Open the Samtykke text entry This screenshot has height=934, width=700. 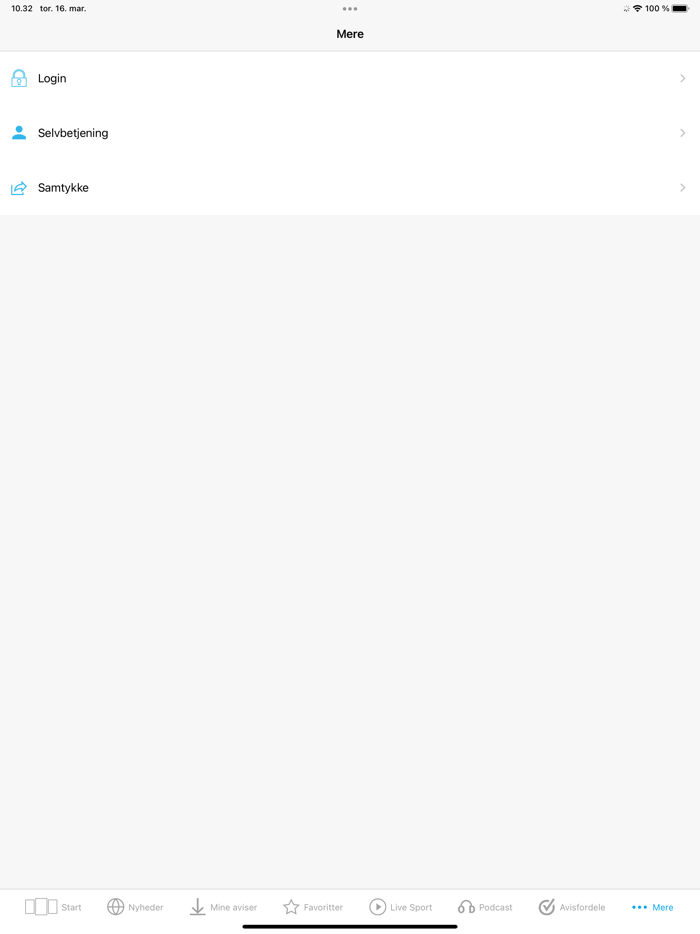pos(63,188)
